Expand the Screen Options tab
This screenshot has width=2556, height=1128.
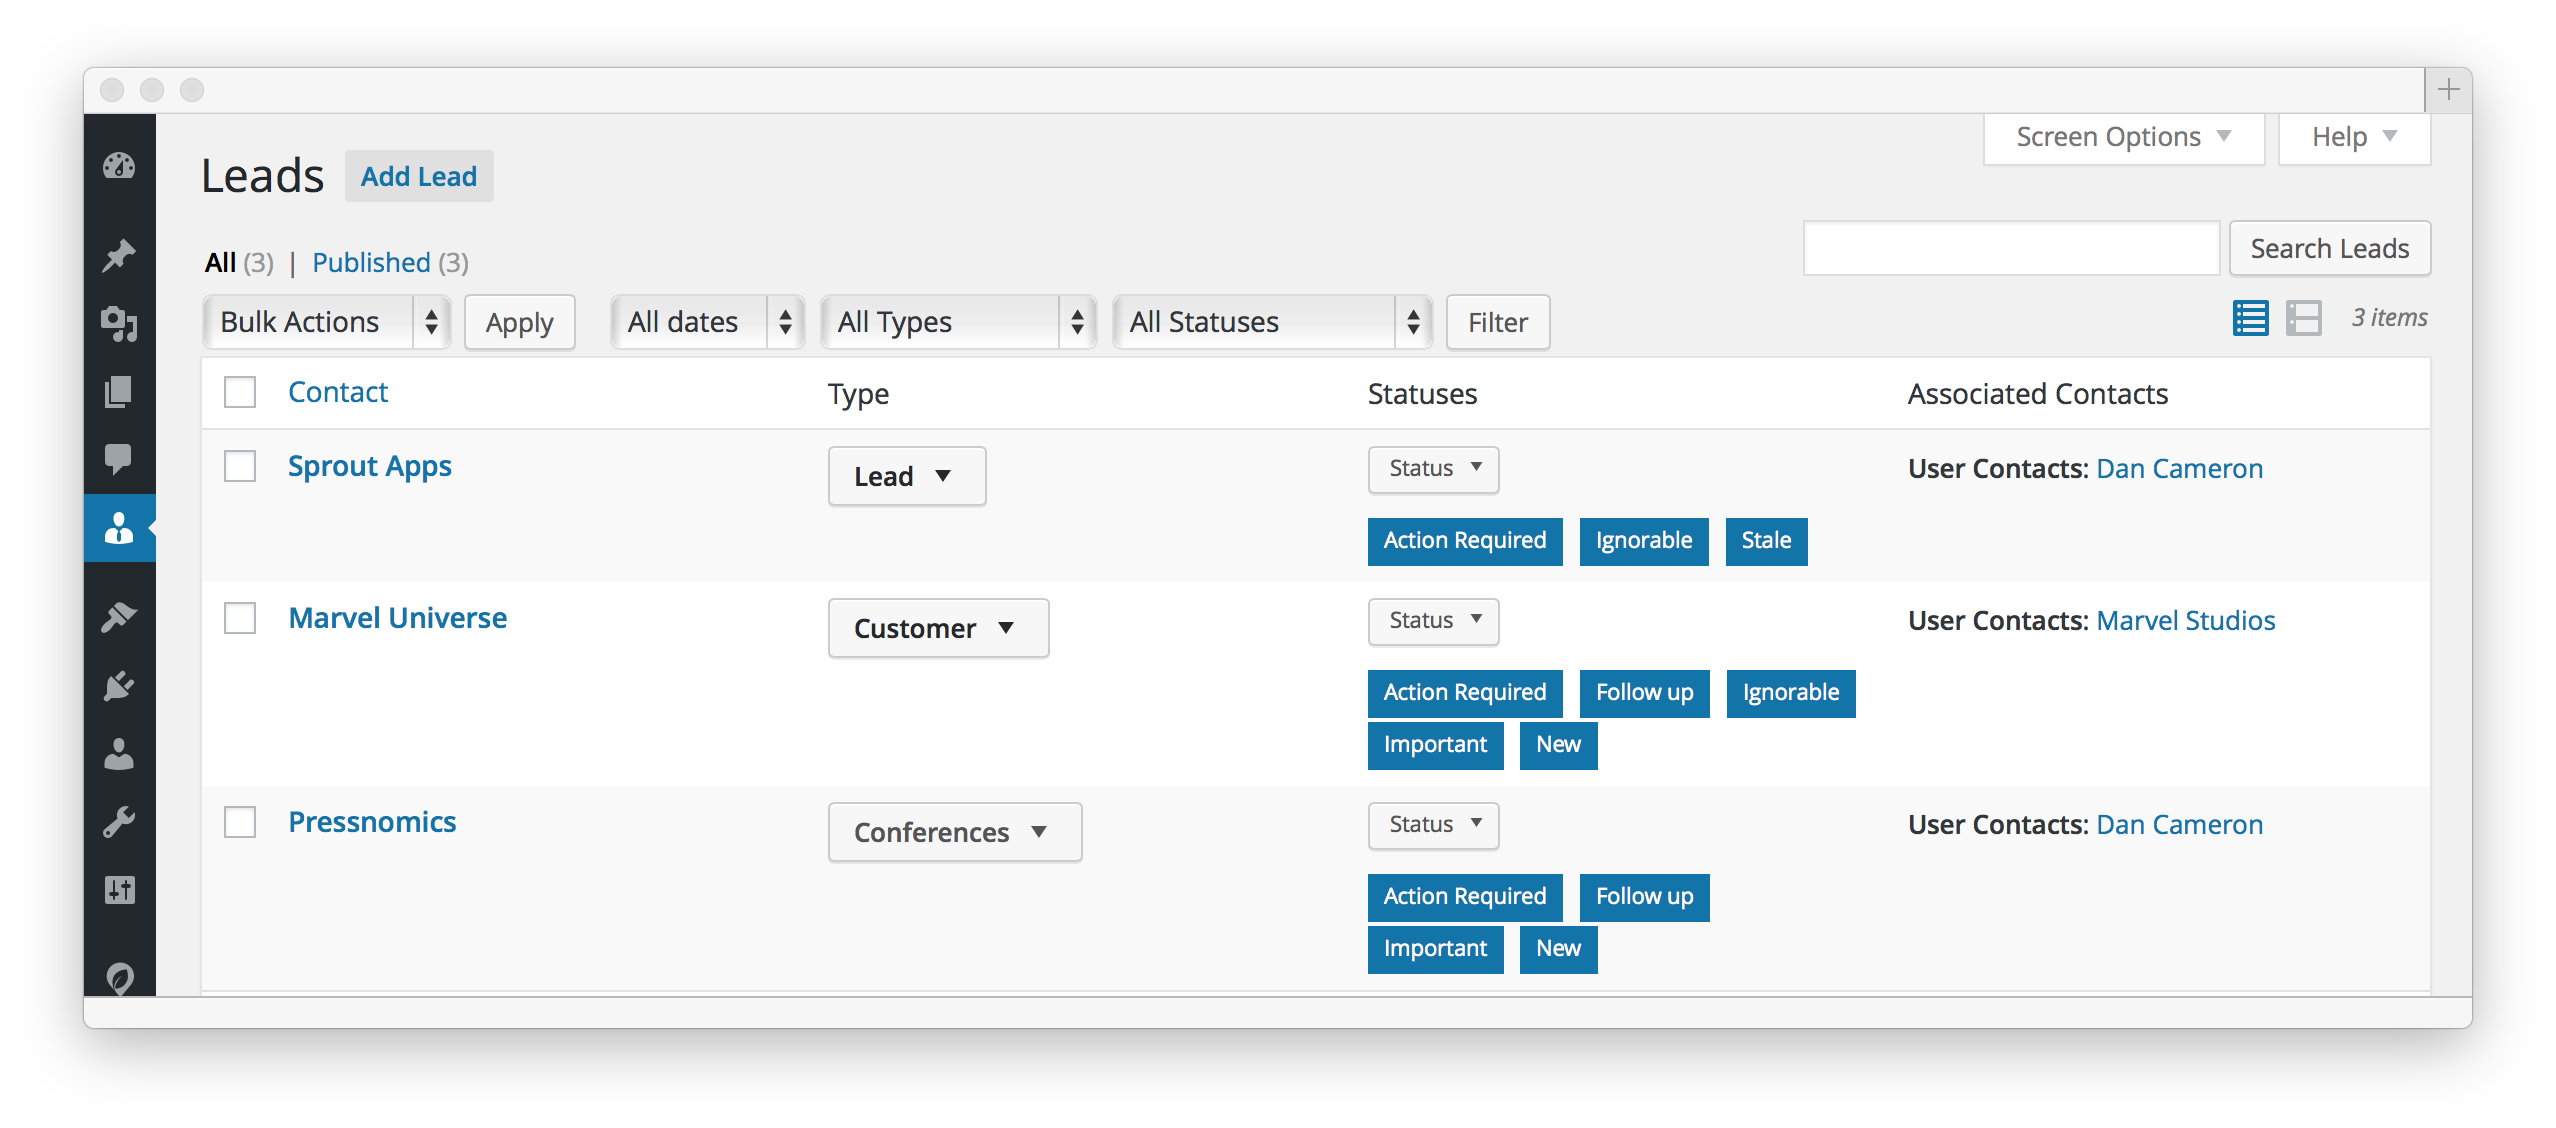(2123, 137)
